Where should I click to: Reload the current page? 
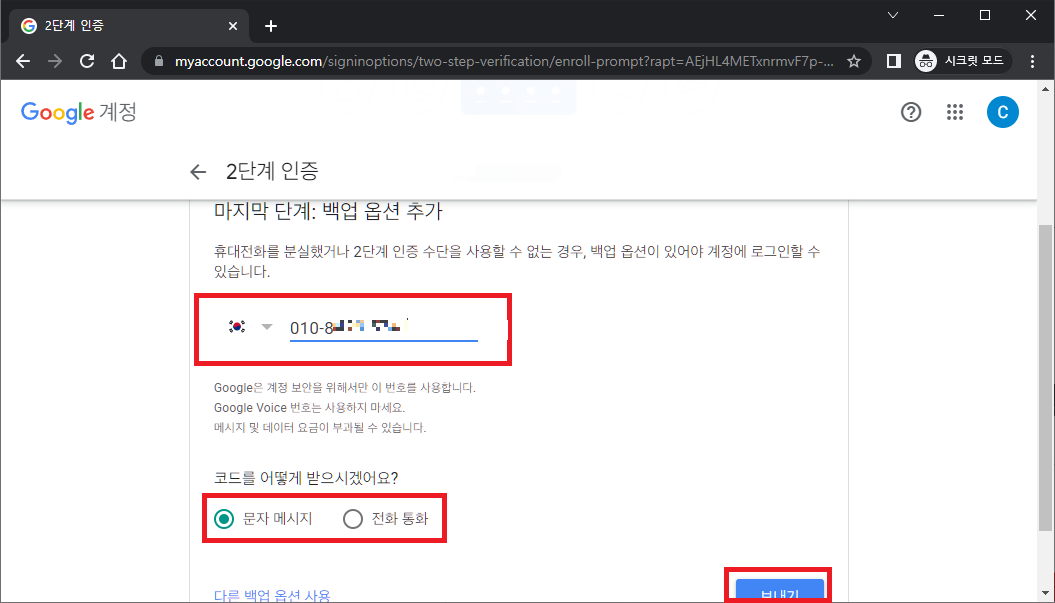tap(87, 61)
